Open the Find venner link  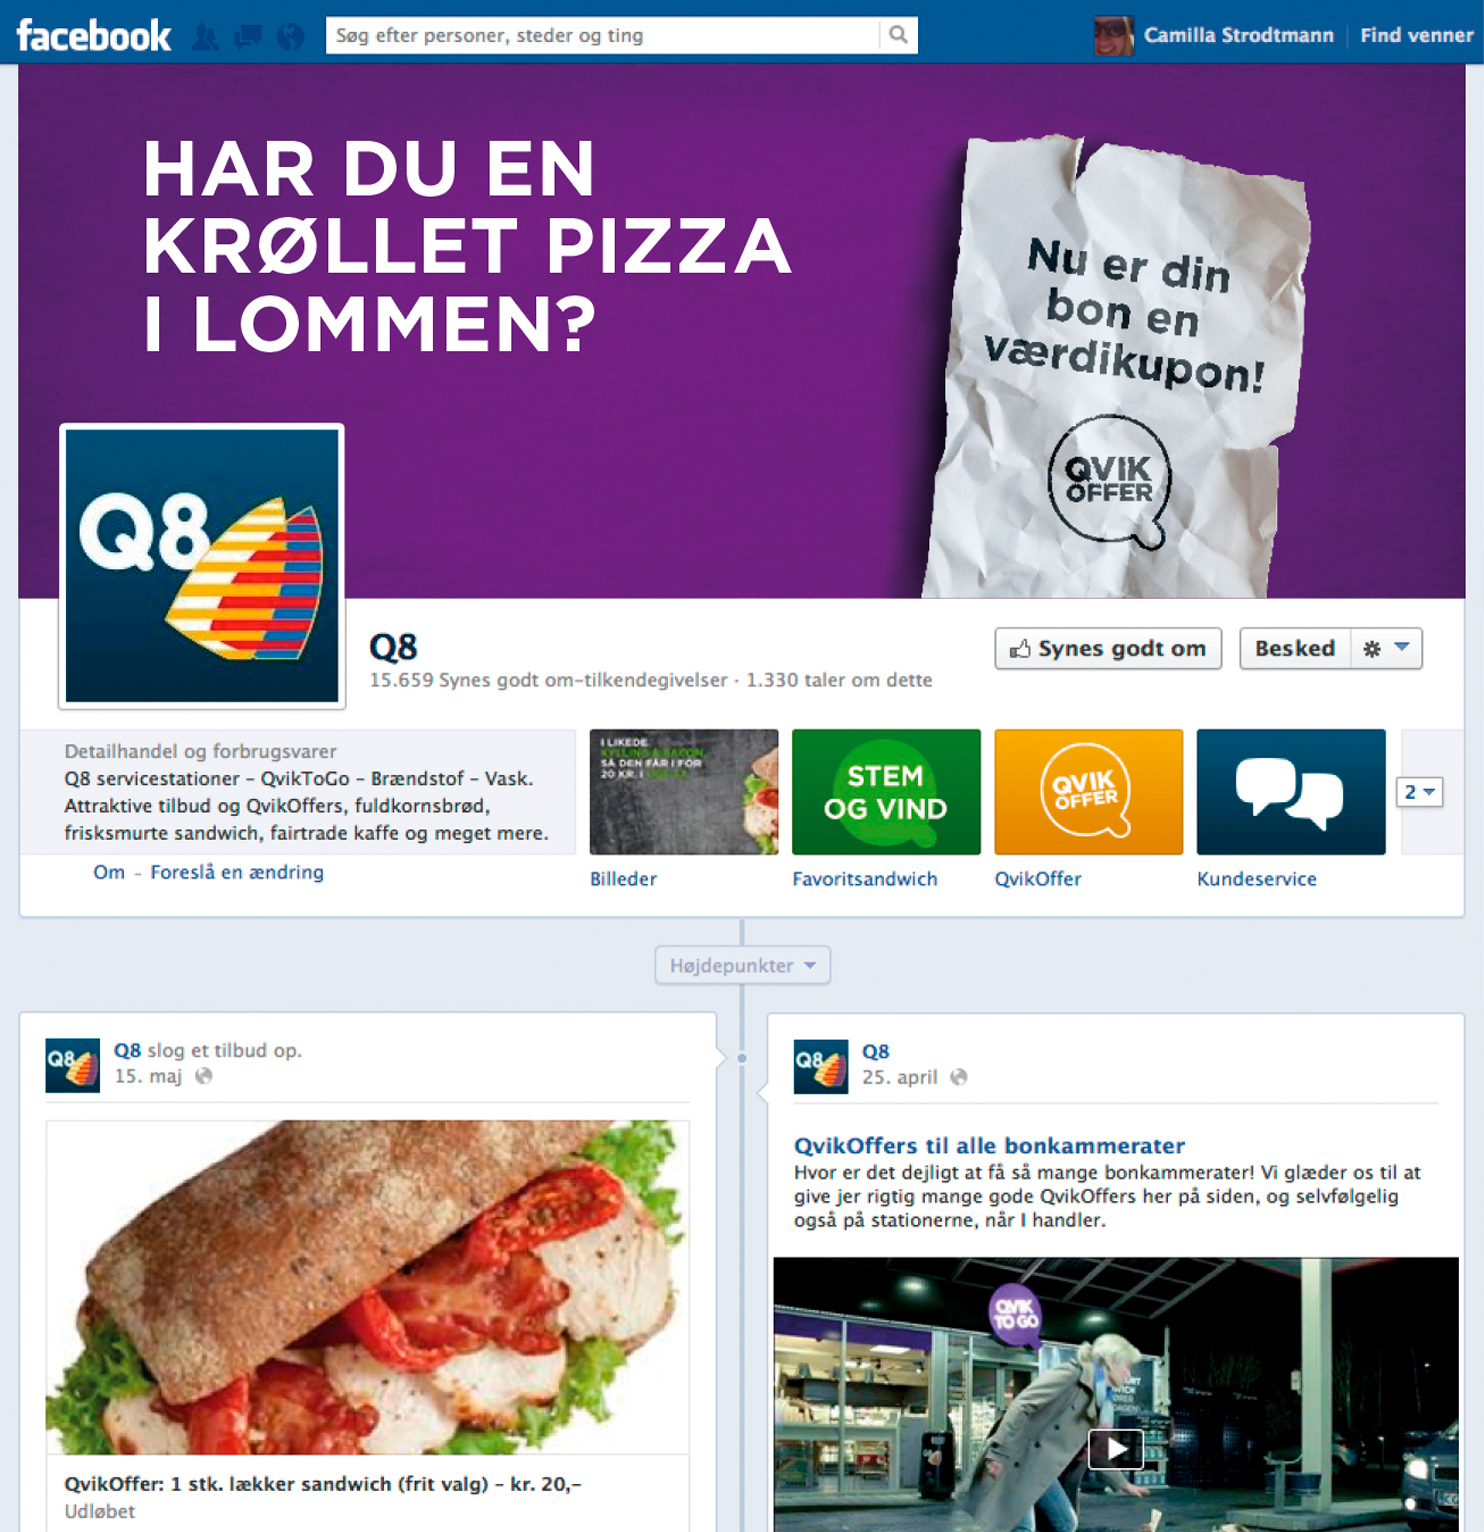[1416, 35]
